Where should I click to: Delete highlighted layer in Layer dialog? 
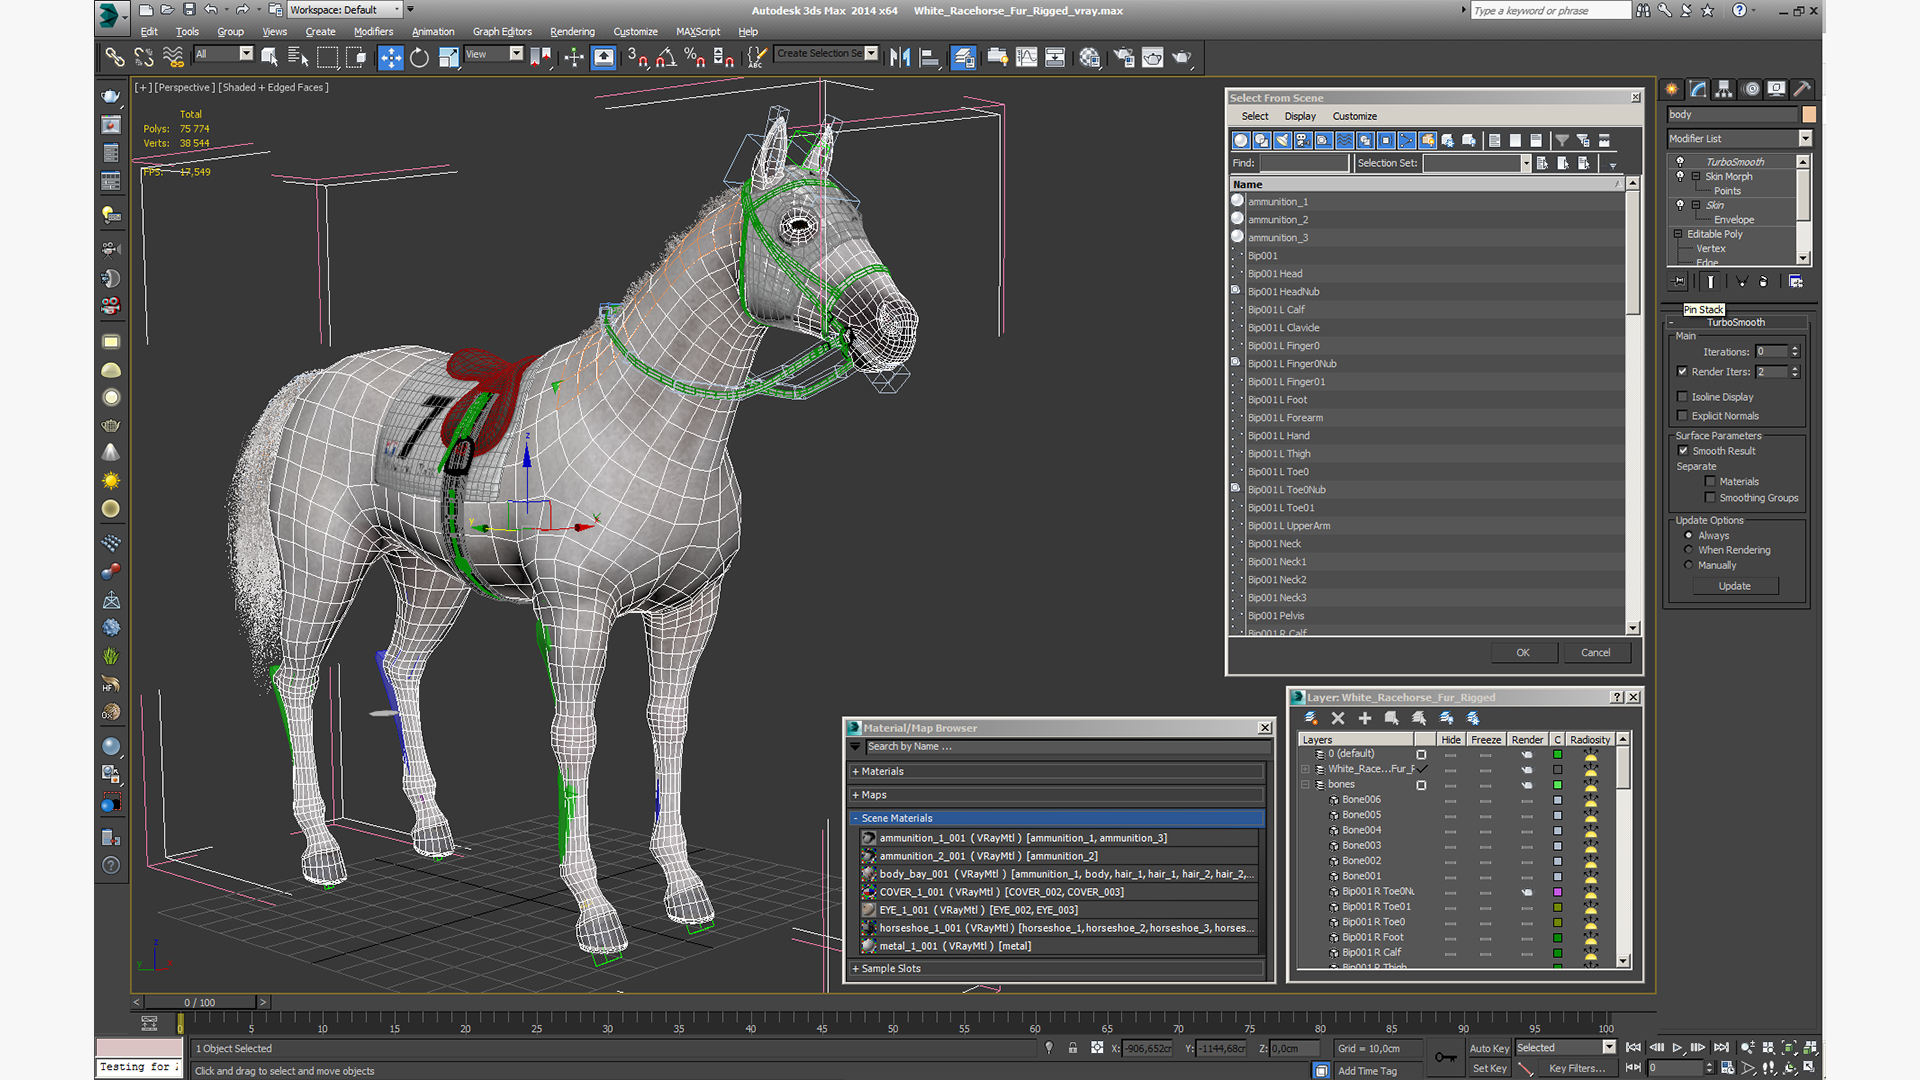pos(1337,718)
